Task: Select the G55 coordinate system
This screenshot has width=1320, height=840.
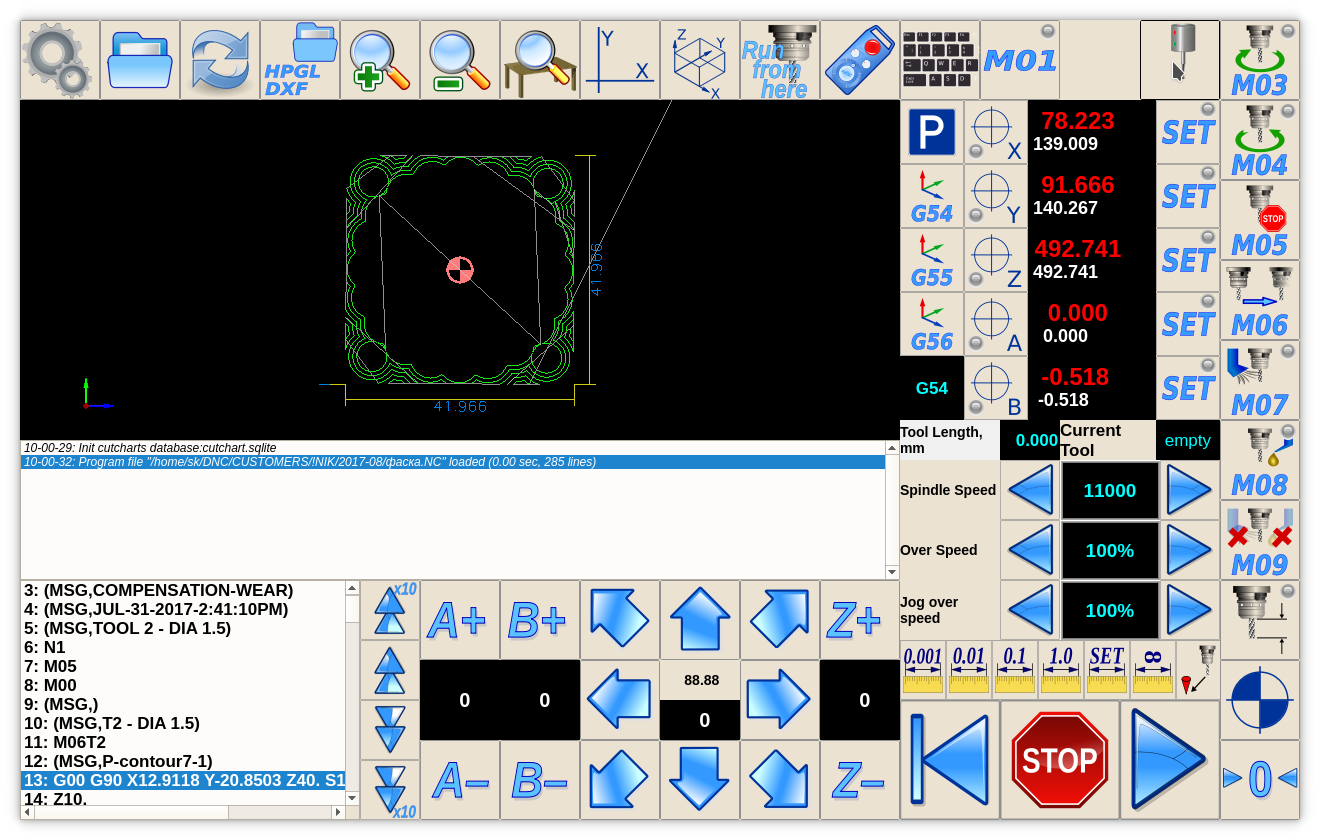Action: coord(932,260)
